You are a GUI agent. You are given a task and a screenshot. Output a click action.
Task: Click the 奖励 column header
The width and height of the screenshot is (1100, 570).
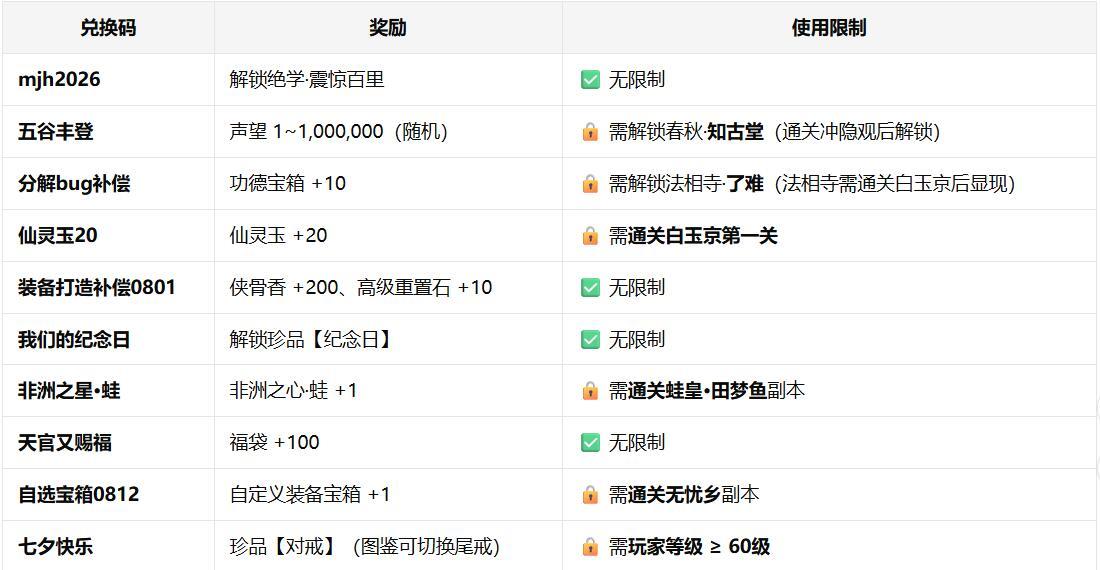[x=388, y=28]
